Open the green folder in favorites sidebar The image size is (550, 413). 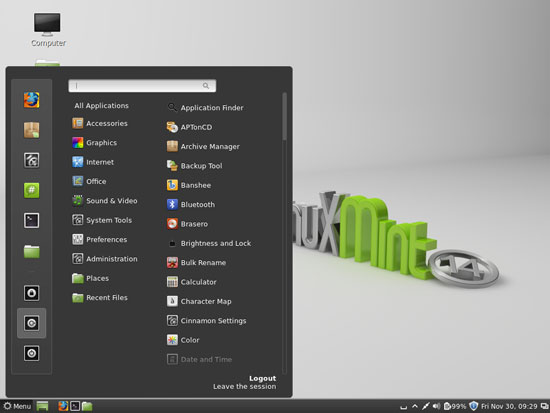coord(32,251)
